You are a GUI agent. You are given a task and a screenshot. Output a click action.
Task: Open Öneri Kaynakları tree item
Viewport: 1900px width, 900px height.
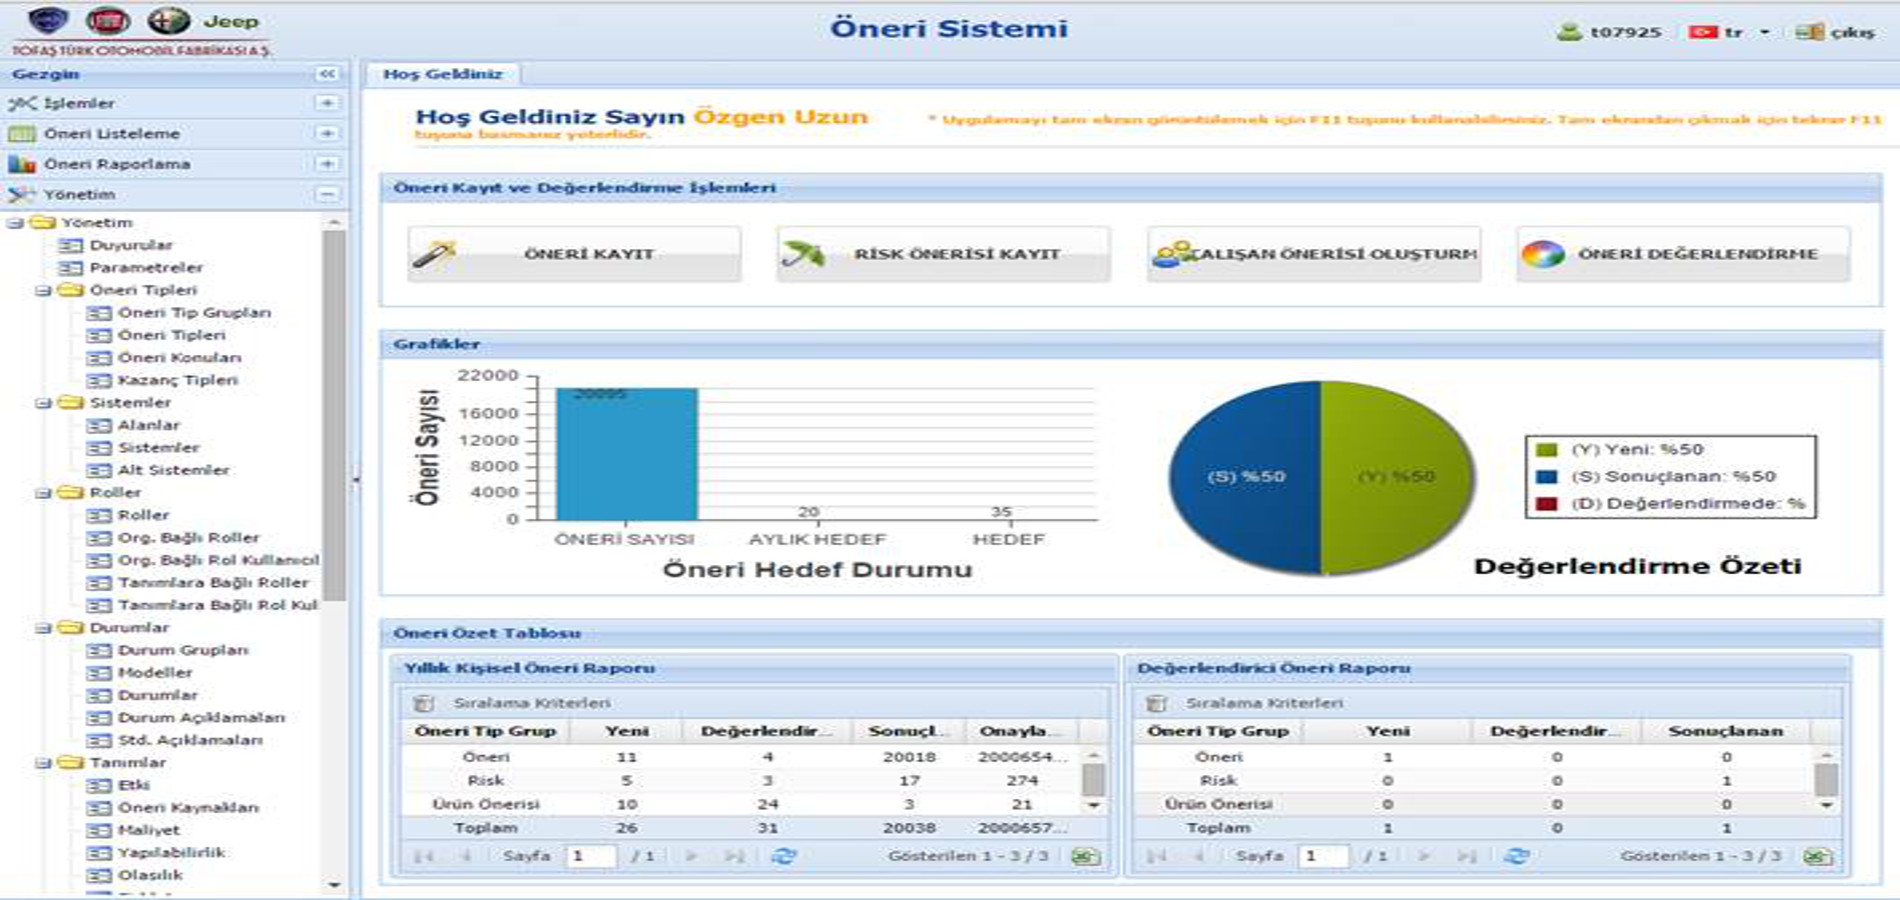click(x=188, y=808)
